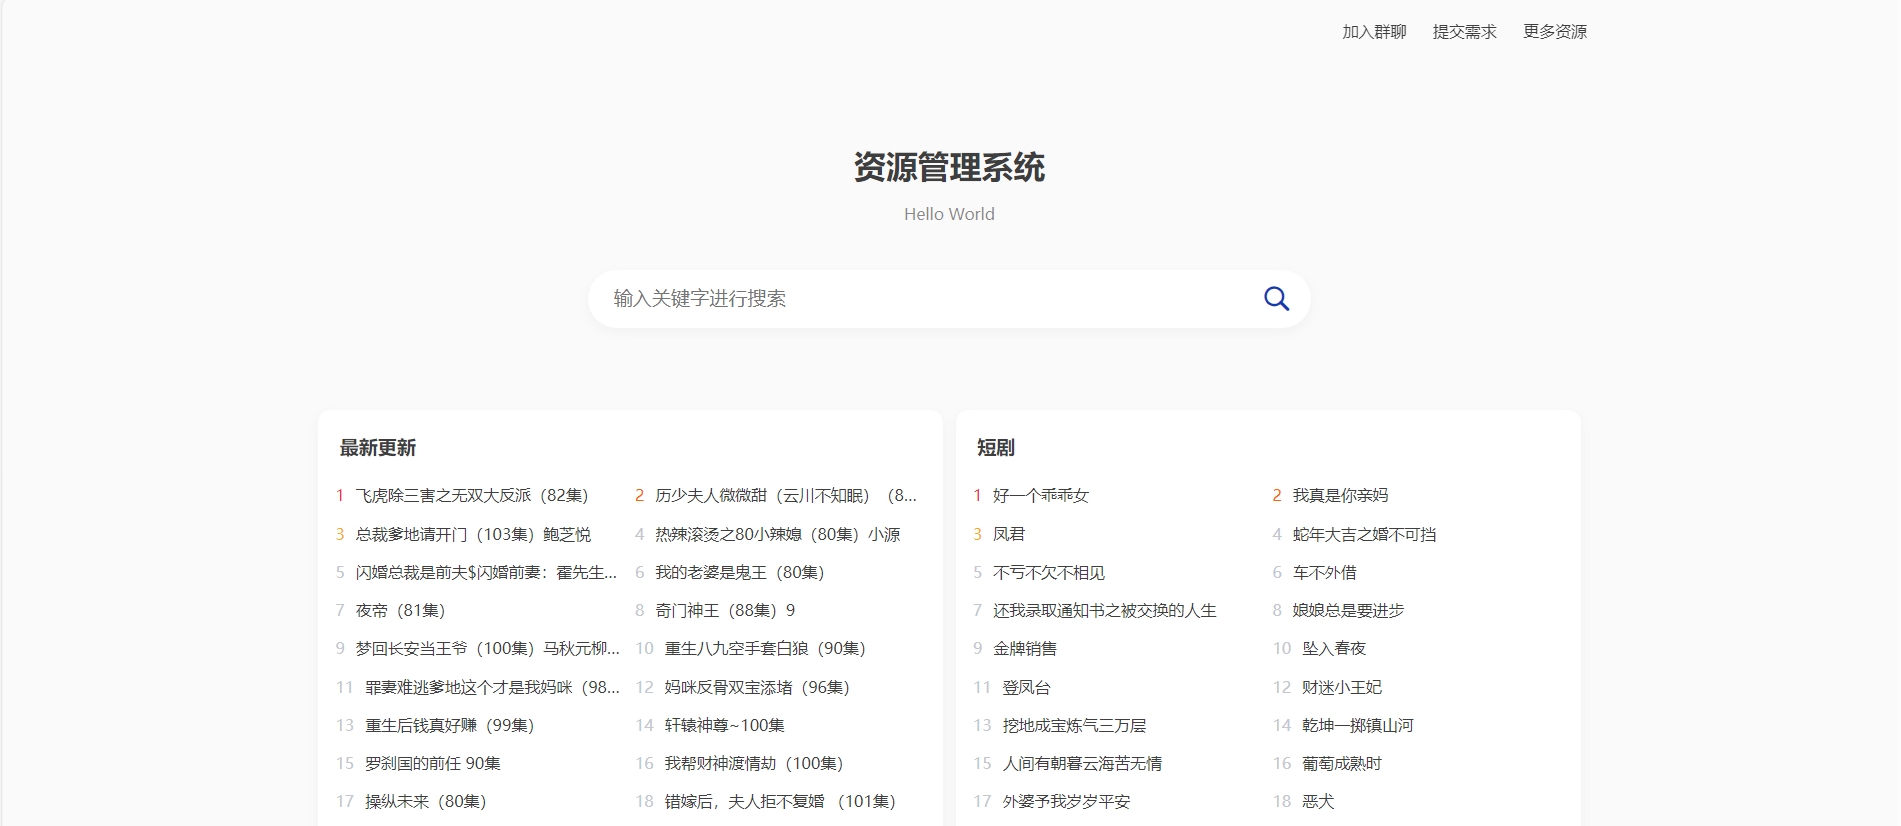Open short drama 挖地成宝炼气三万层

click(1074, 725)
